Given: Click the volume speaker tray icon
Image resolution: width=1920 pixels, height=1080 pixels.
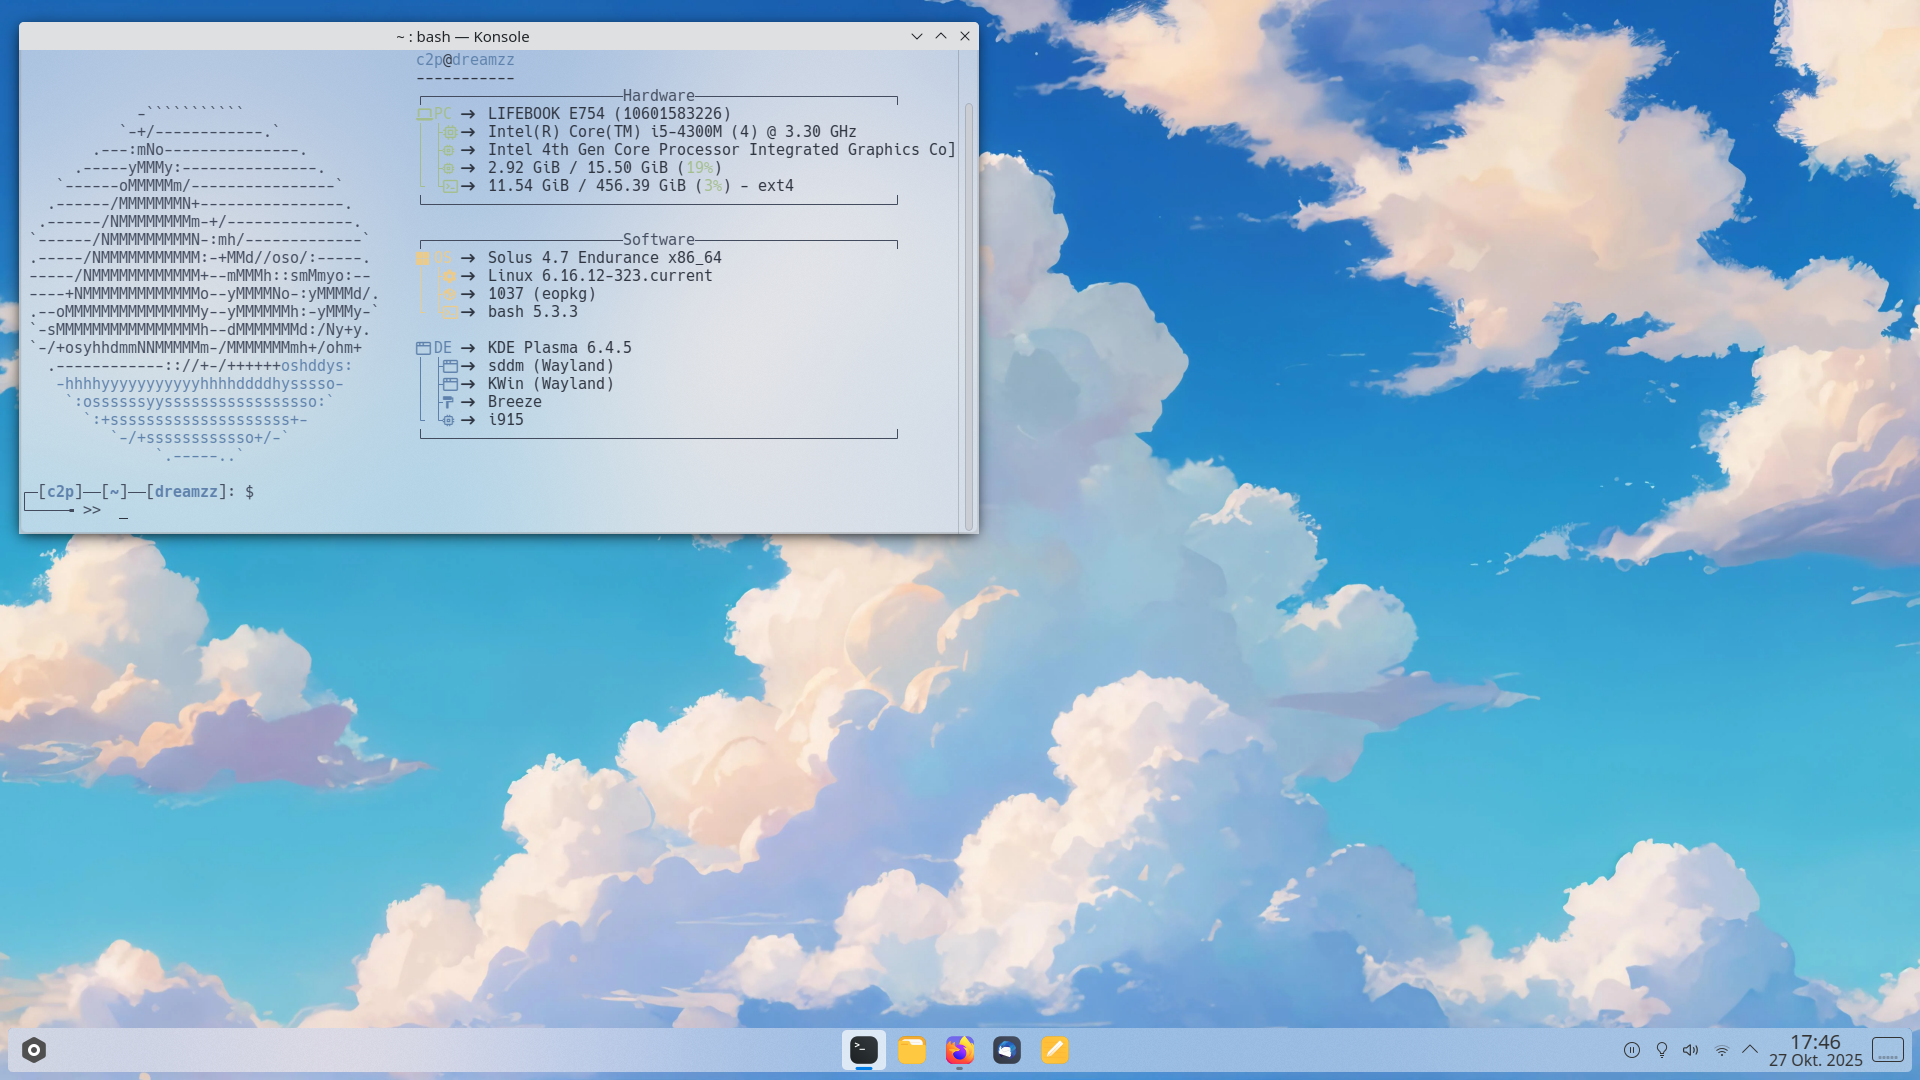Looking at the screenshot, I should coord(1690,1050).
